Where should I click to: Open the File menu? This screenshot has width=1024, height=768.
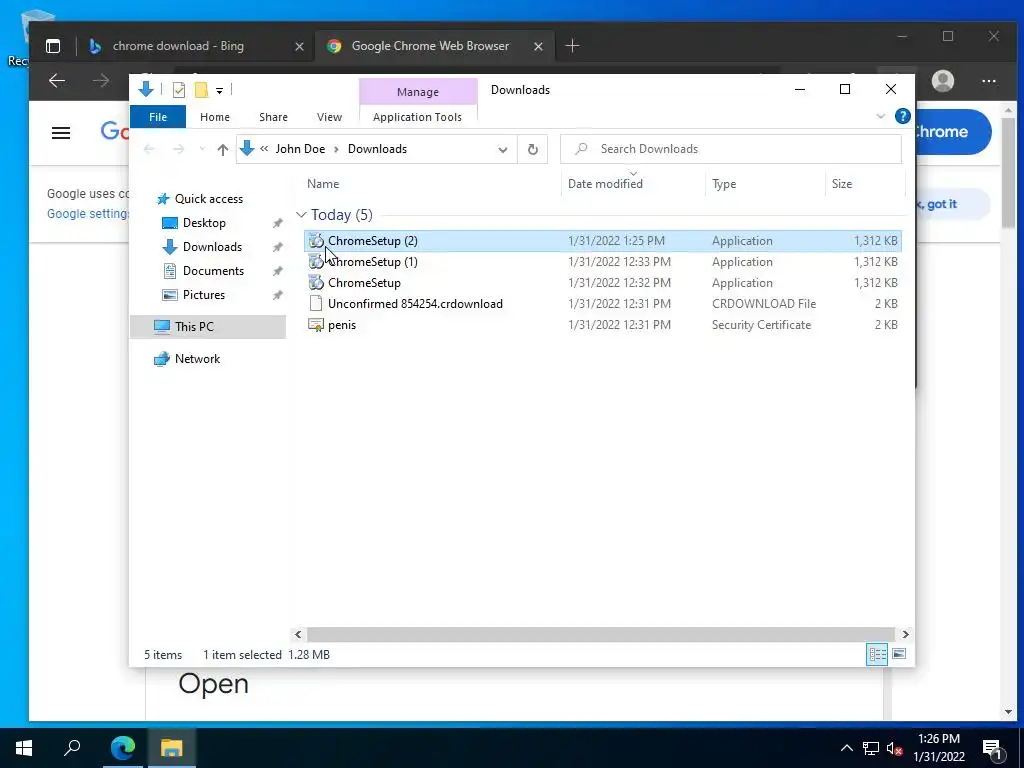[158, 117]
